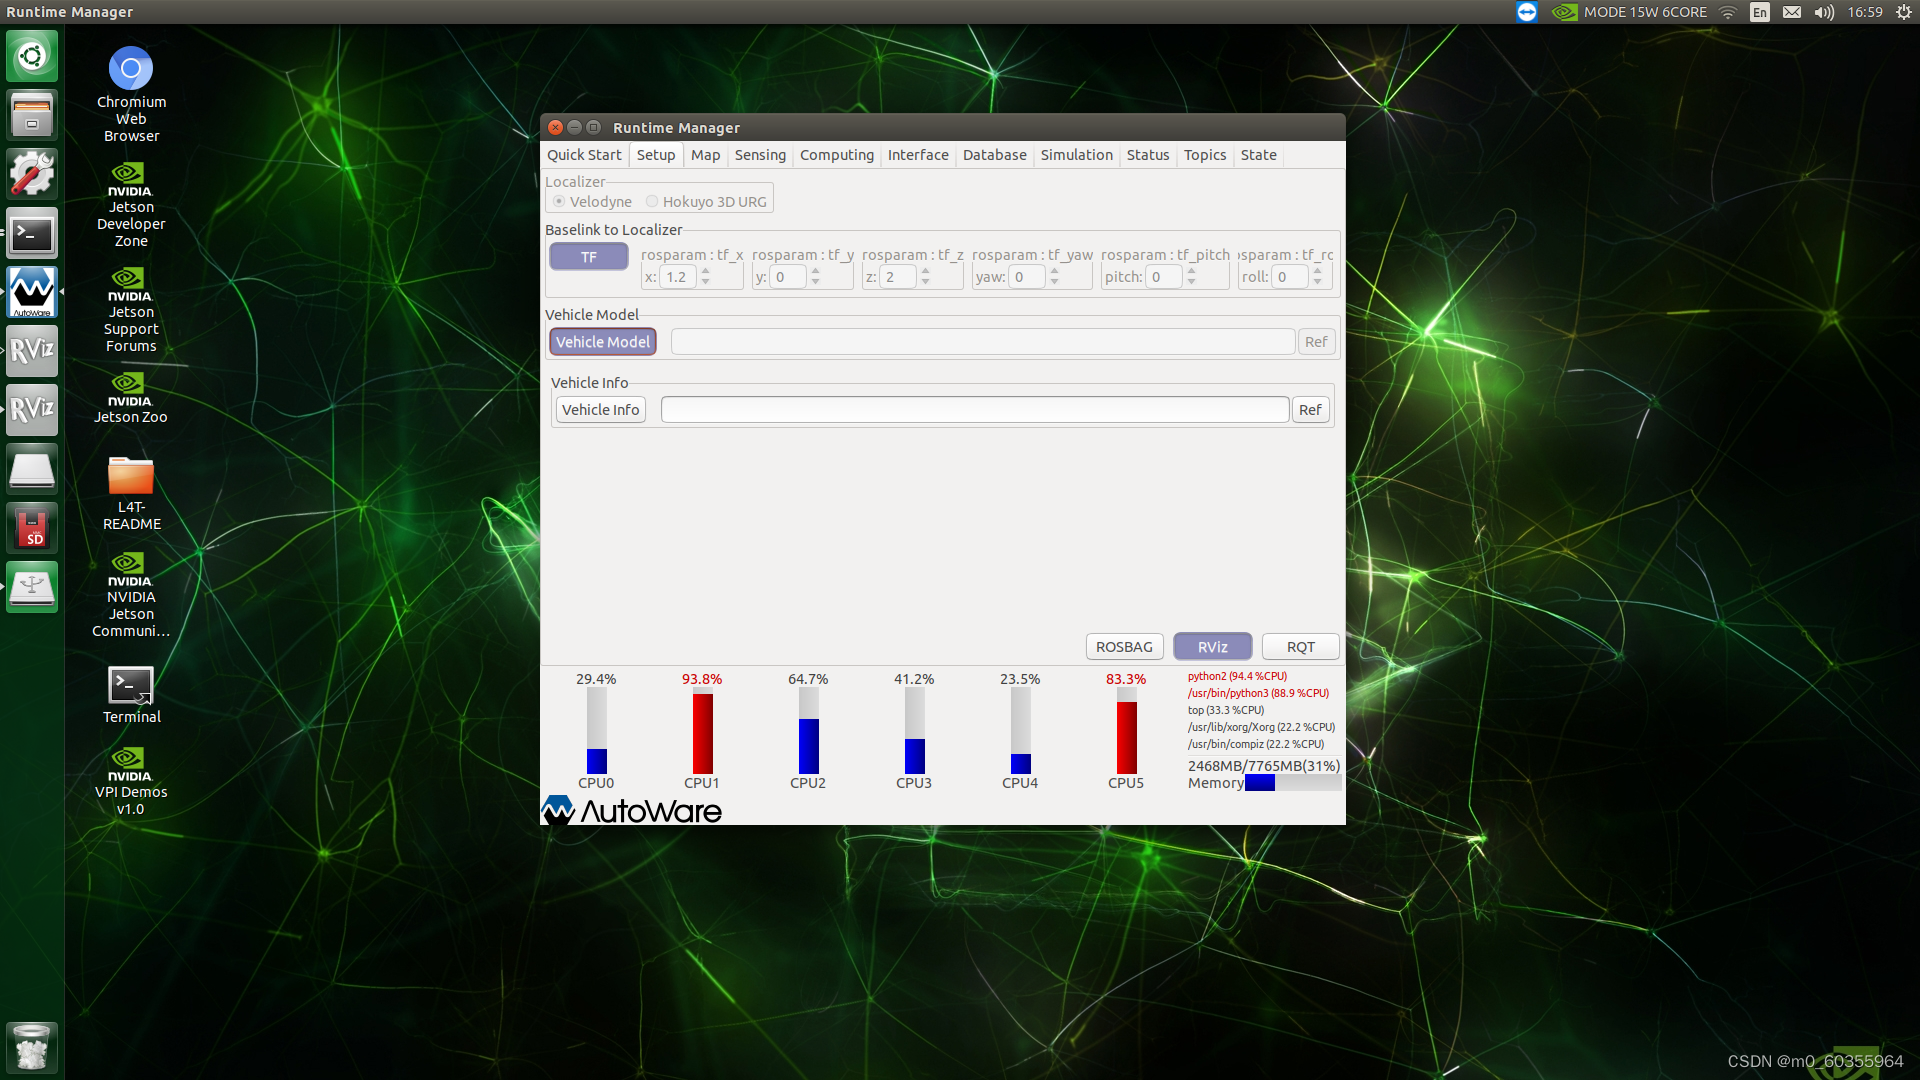
Task: Open first RViz icon in the dock
Action: (x=32, y=351)
